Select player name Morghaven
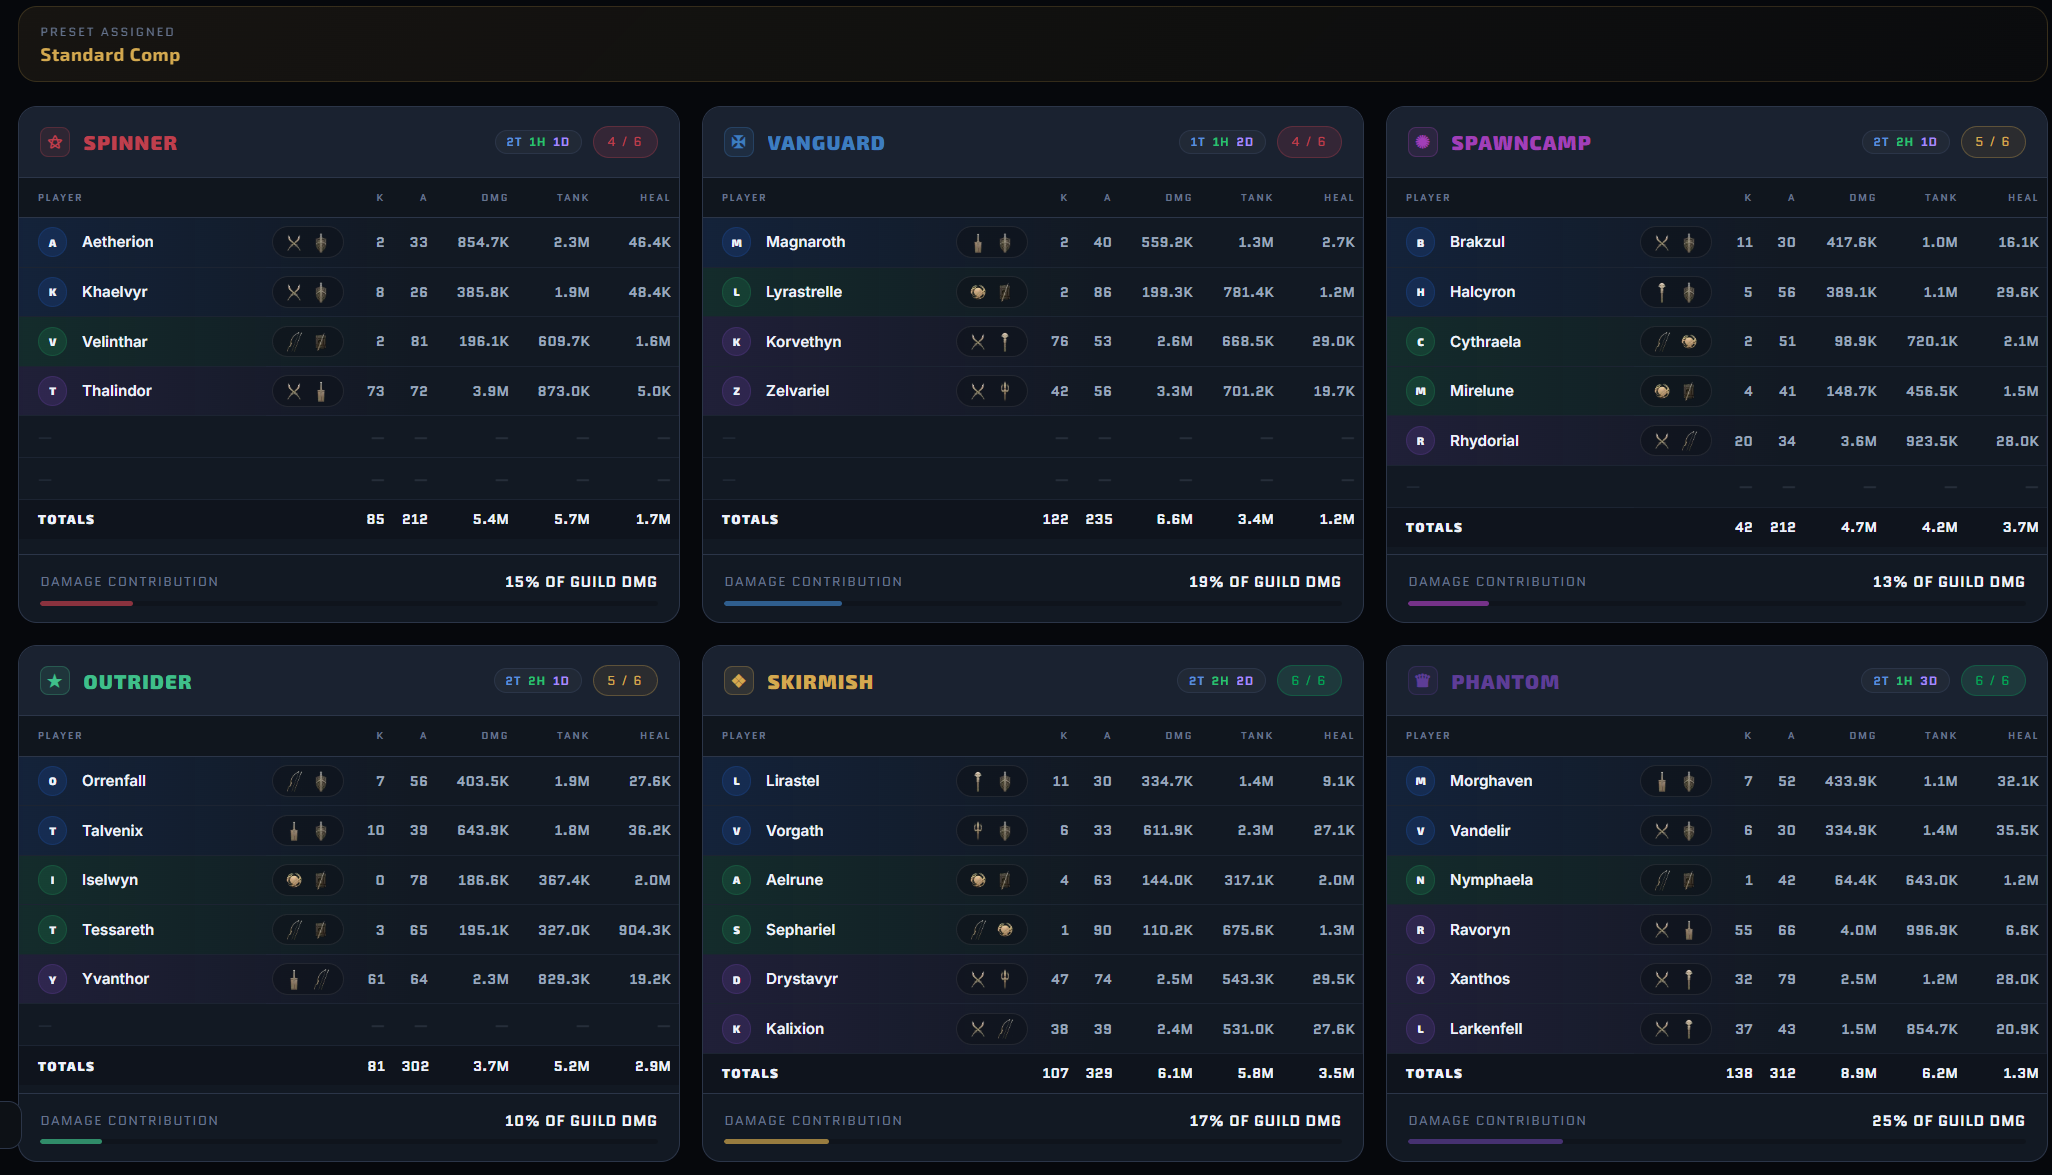This screenshot has width=2052, height=1175. (x=1491, y=781)
